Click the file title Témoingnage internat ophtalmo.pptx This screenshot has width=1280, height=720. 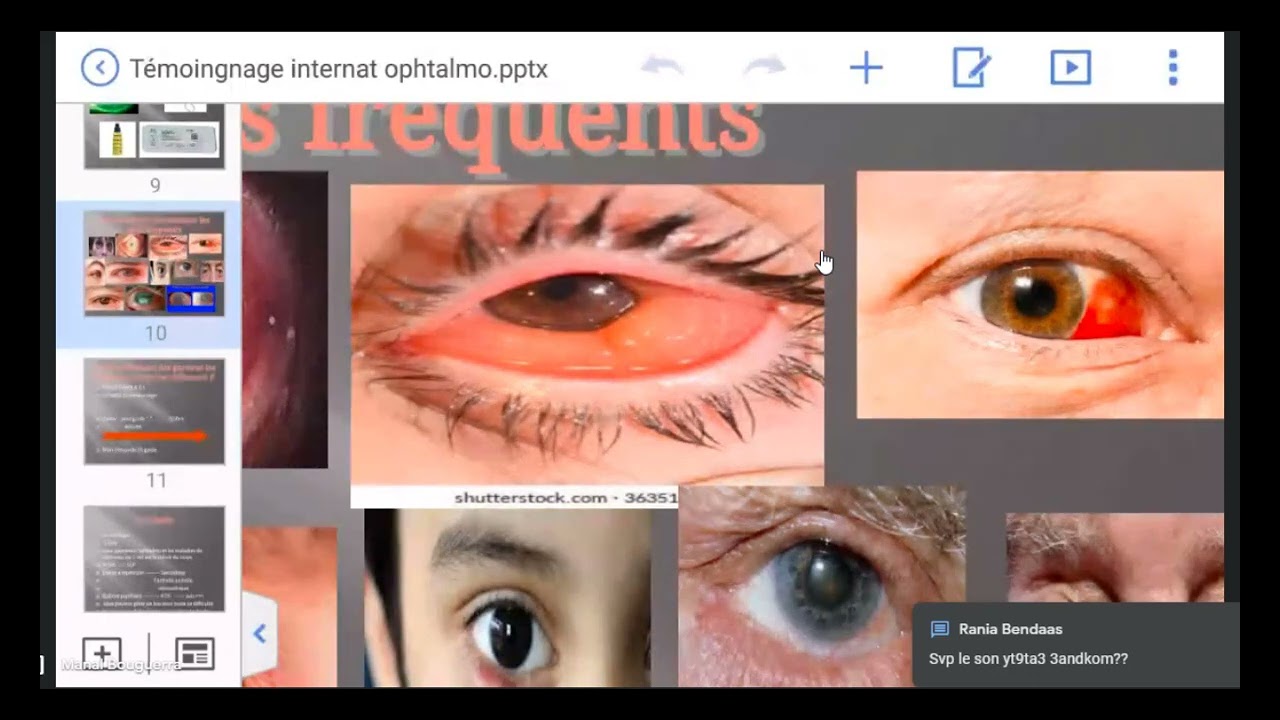[x=338, y=69]
